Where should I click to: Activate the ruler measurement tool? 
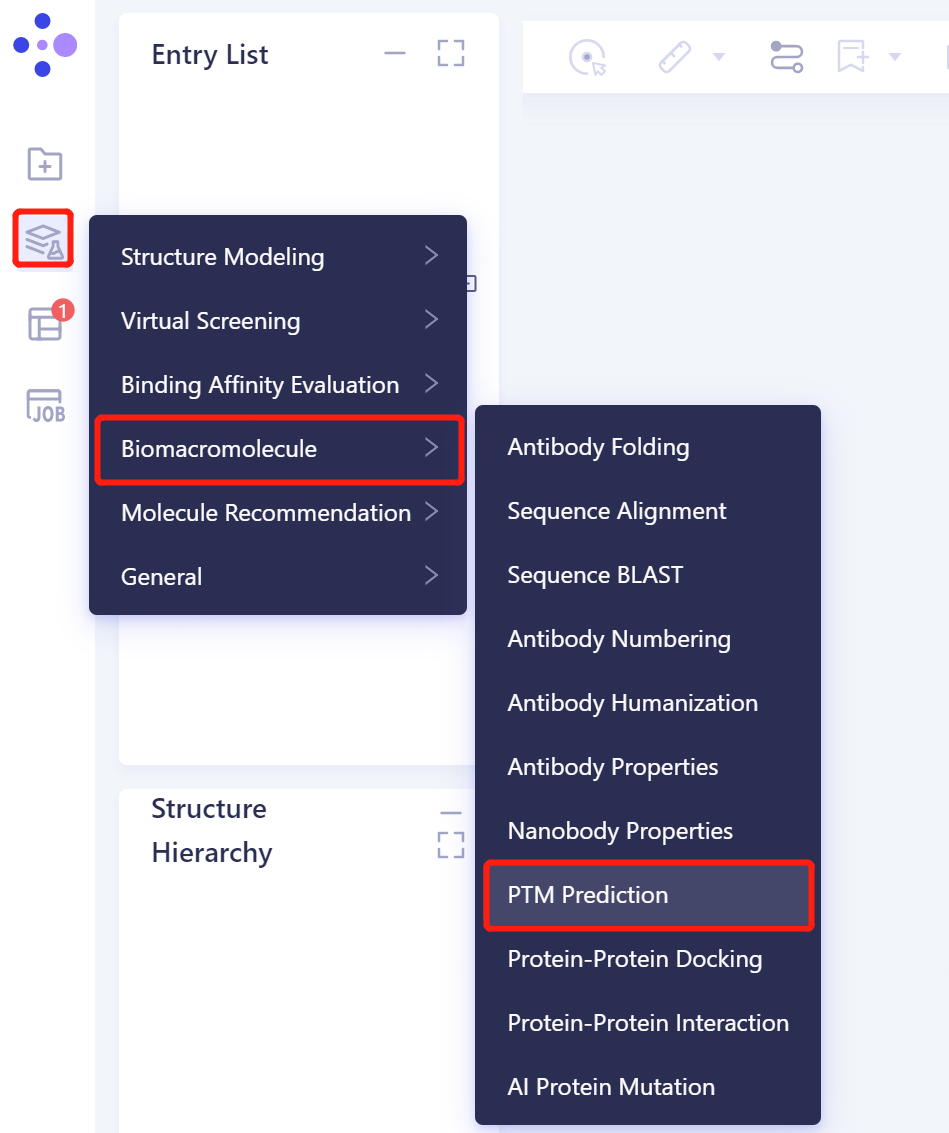point(676,57)
